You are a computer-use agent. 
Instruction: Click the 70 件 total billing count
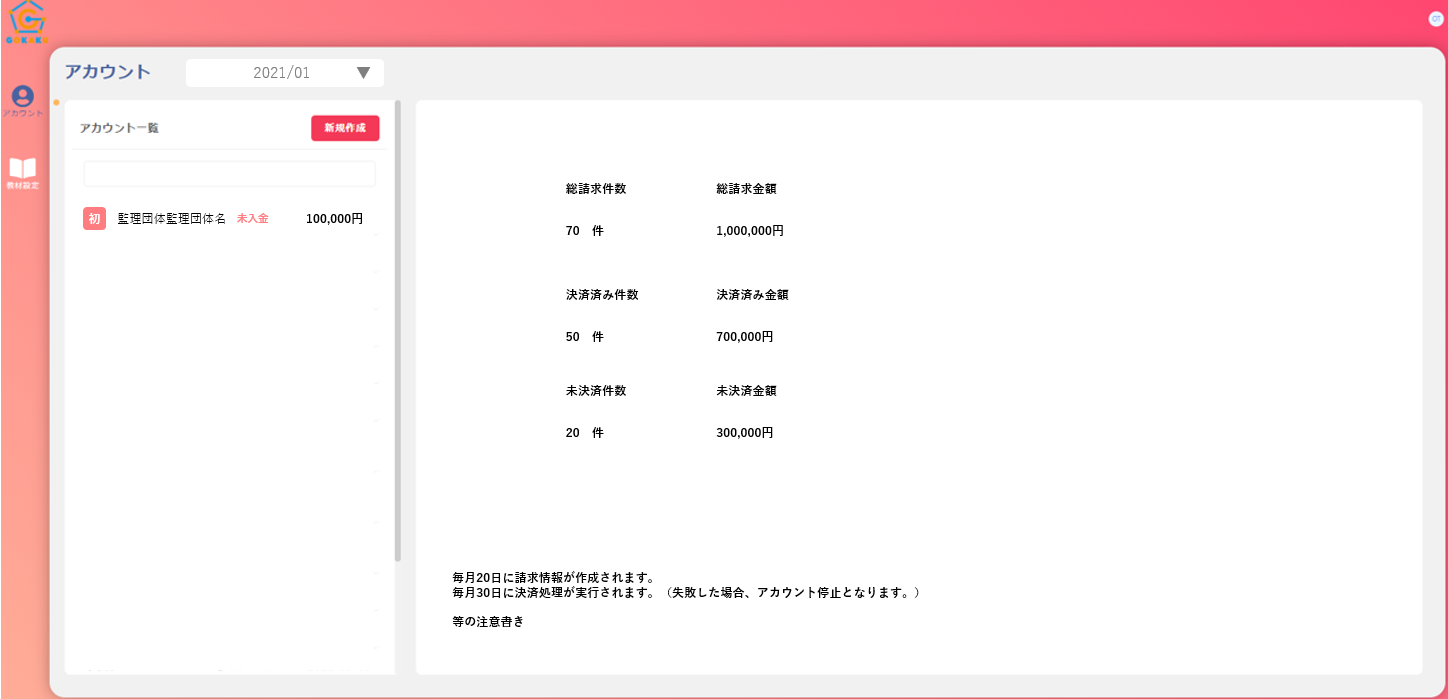(x=584, y=231)
